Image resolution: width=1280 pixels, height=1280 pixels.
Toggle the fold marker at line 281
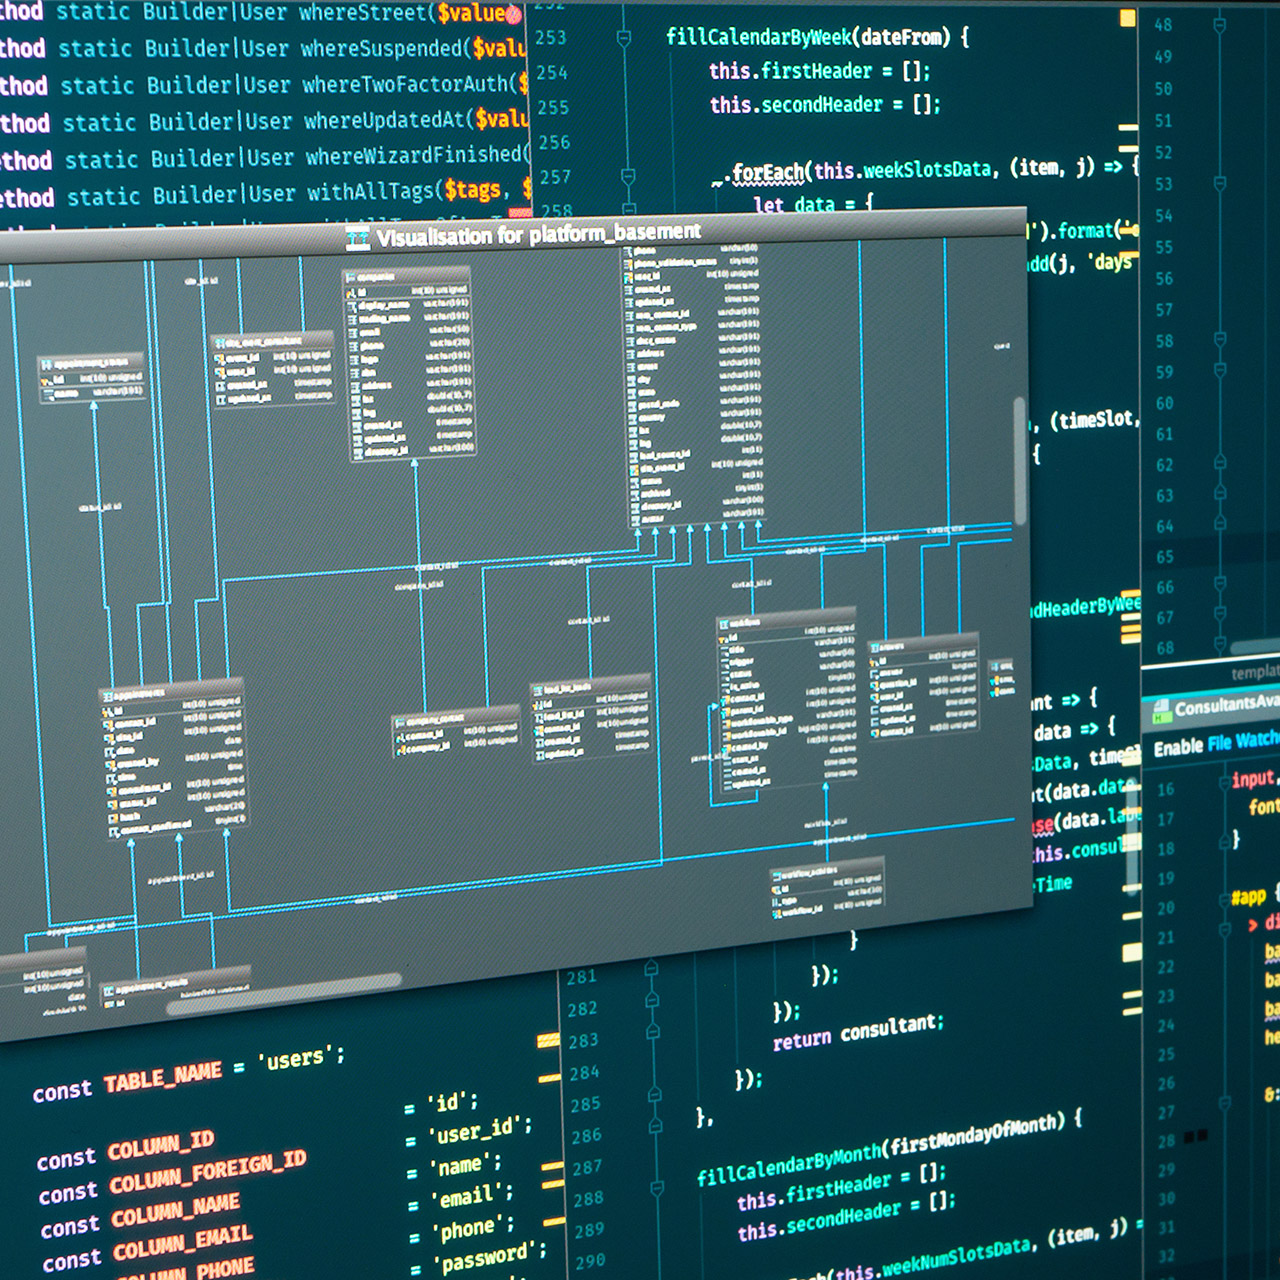(651, 968)
